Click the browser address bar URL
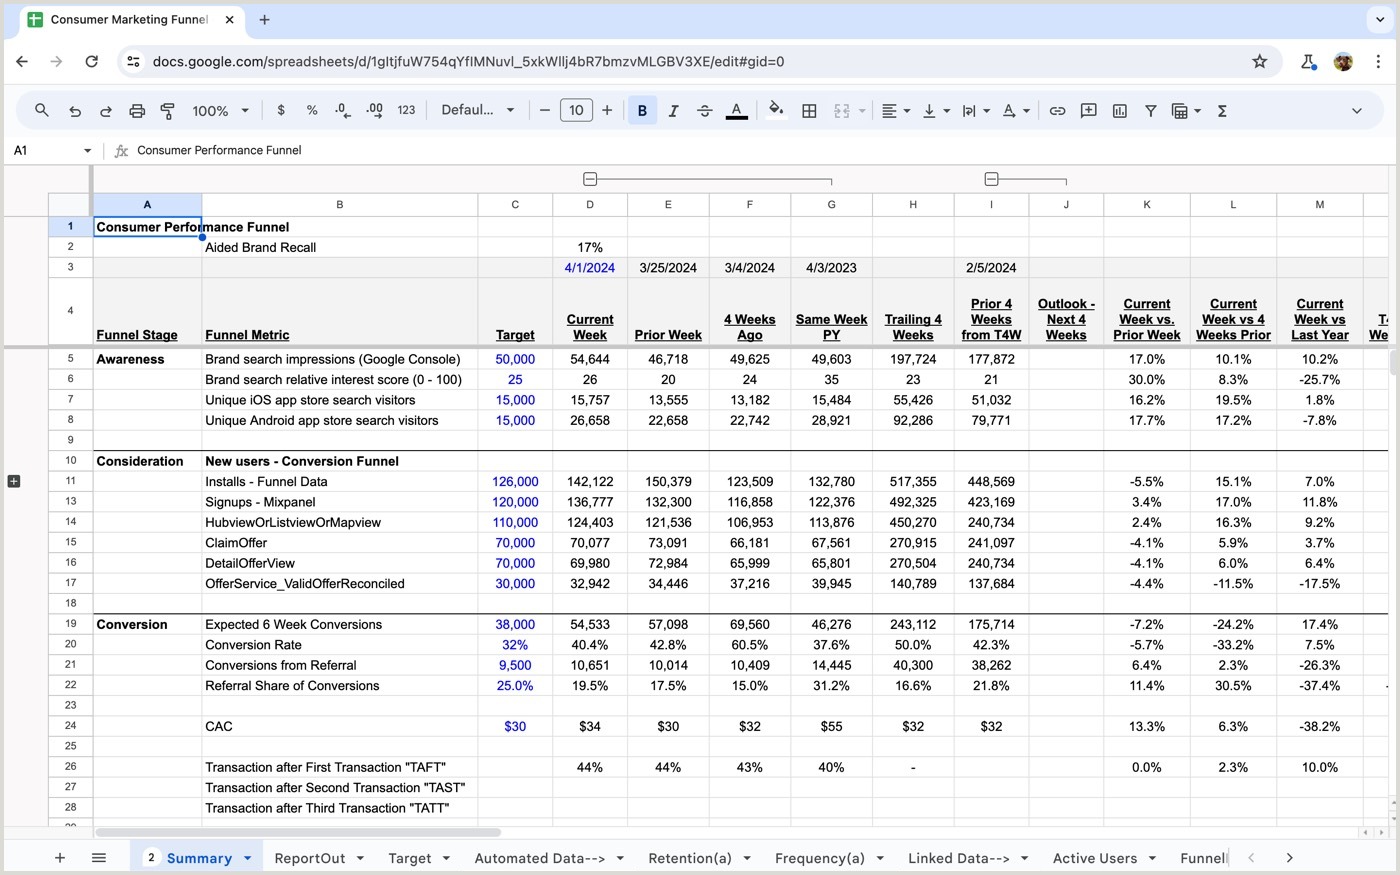This screenshot has height=875, width=1400. click(468, 62)
